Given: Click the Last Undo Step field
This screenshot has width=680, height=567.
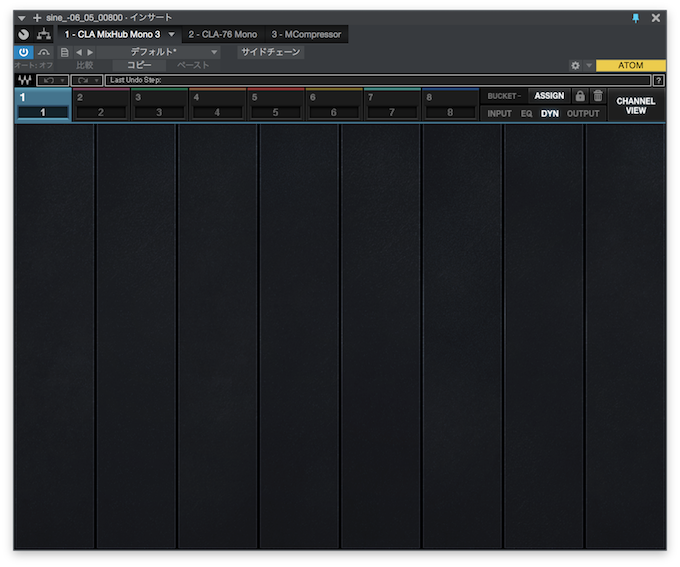Looking at the screenshot, I should coord(378,80).
